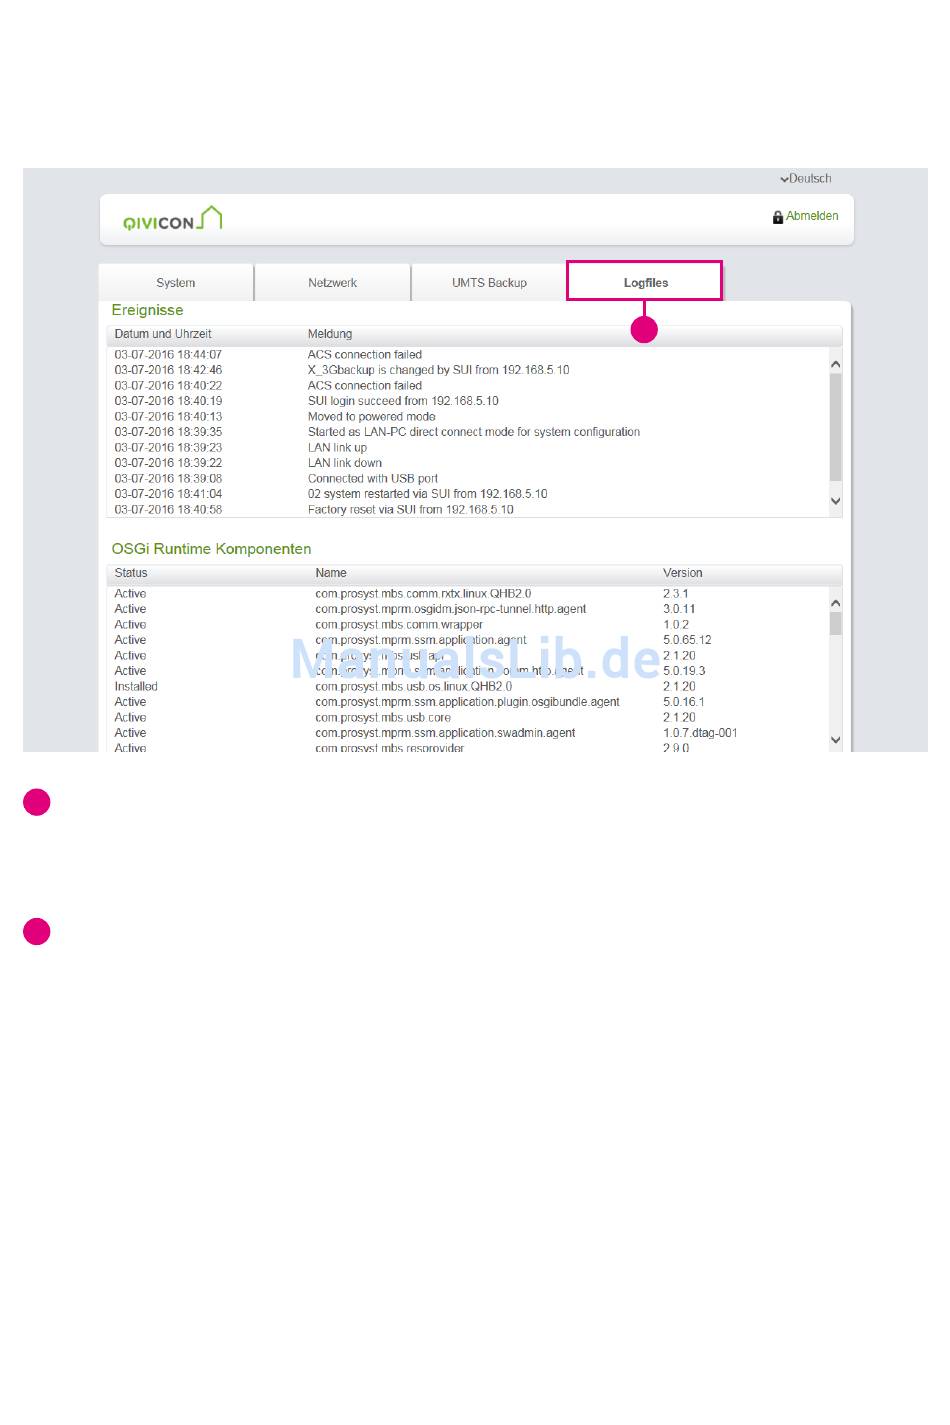Click the Meldung column header
Viewport: 950px width, 1425px height.
330,334
